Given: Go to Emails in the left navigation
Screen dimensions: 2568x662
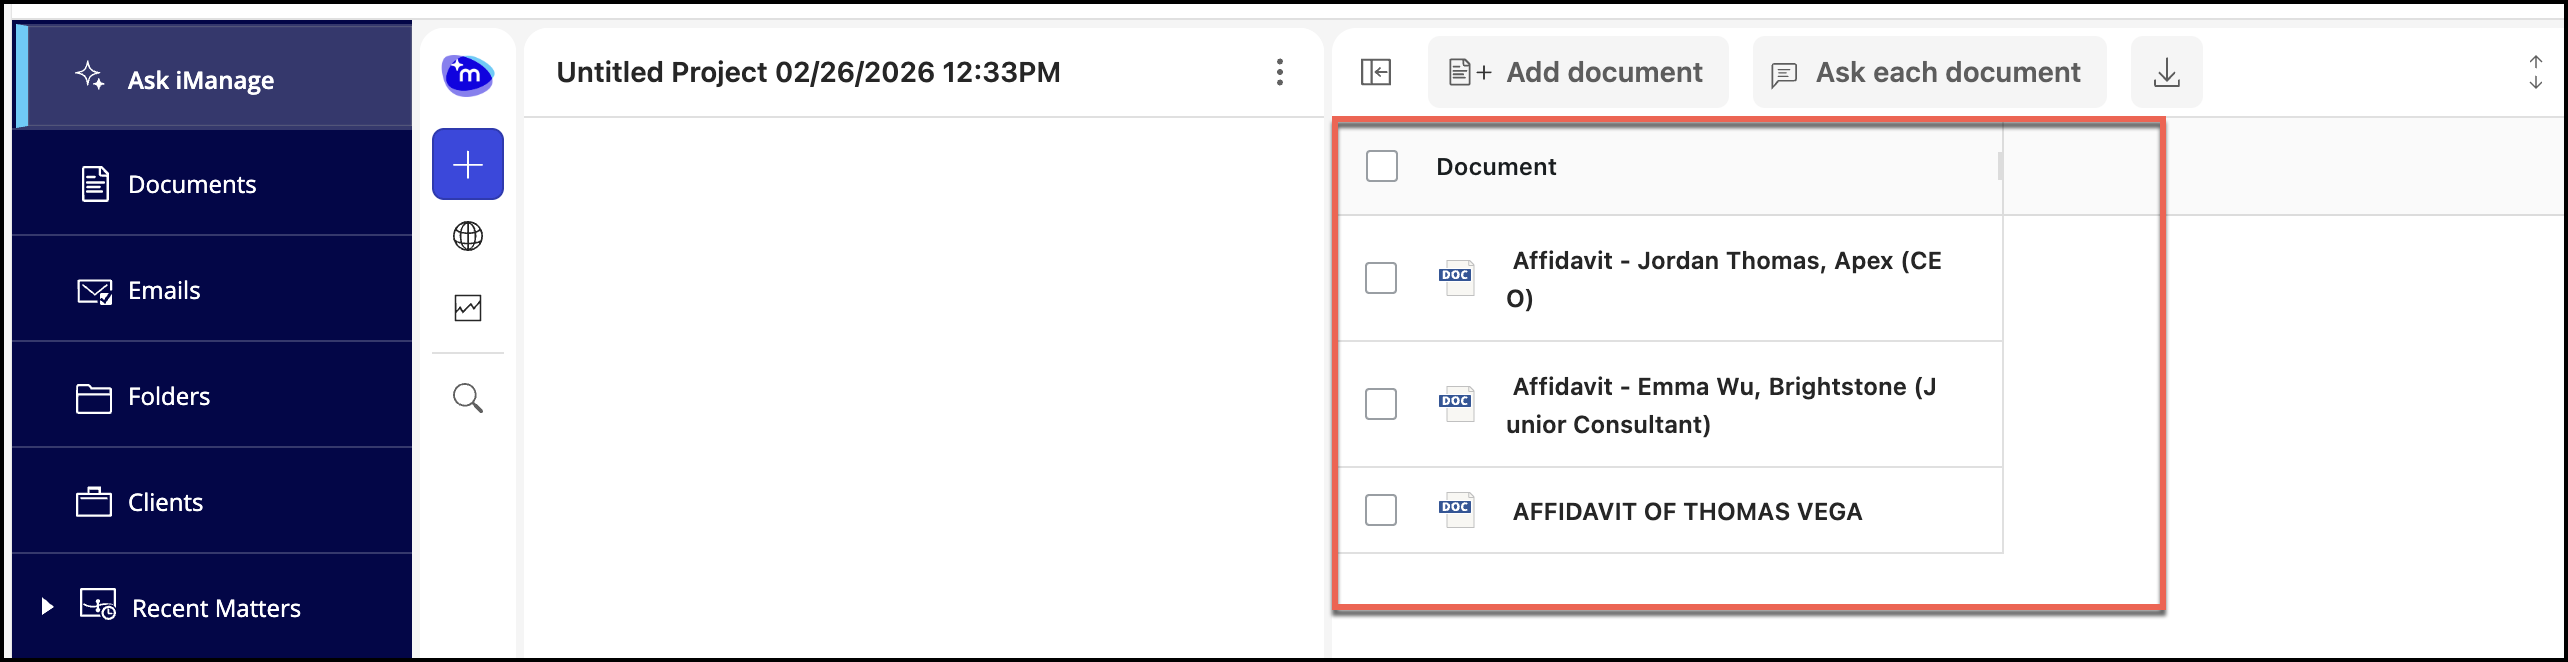Looking at the screenshot, I should [x=164, y=290].
